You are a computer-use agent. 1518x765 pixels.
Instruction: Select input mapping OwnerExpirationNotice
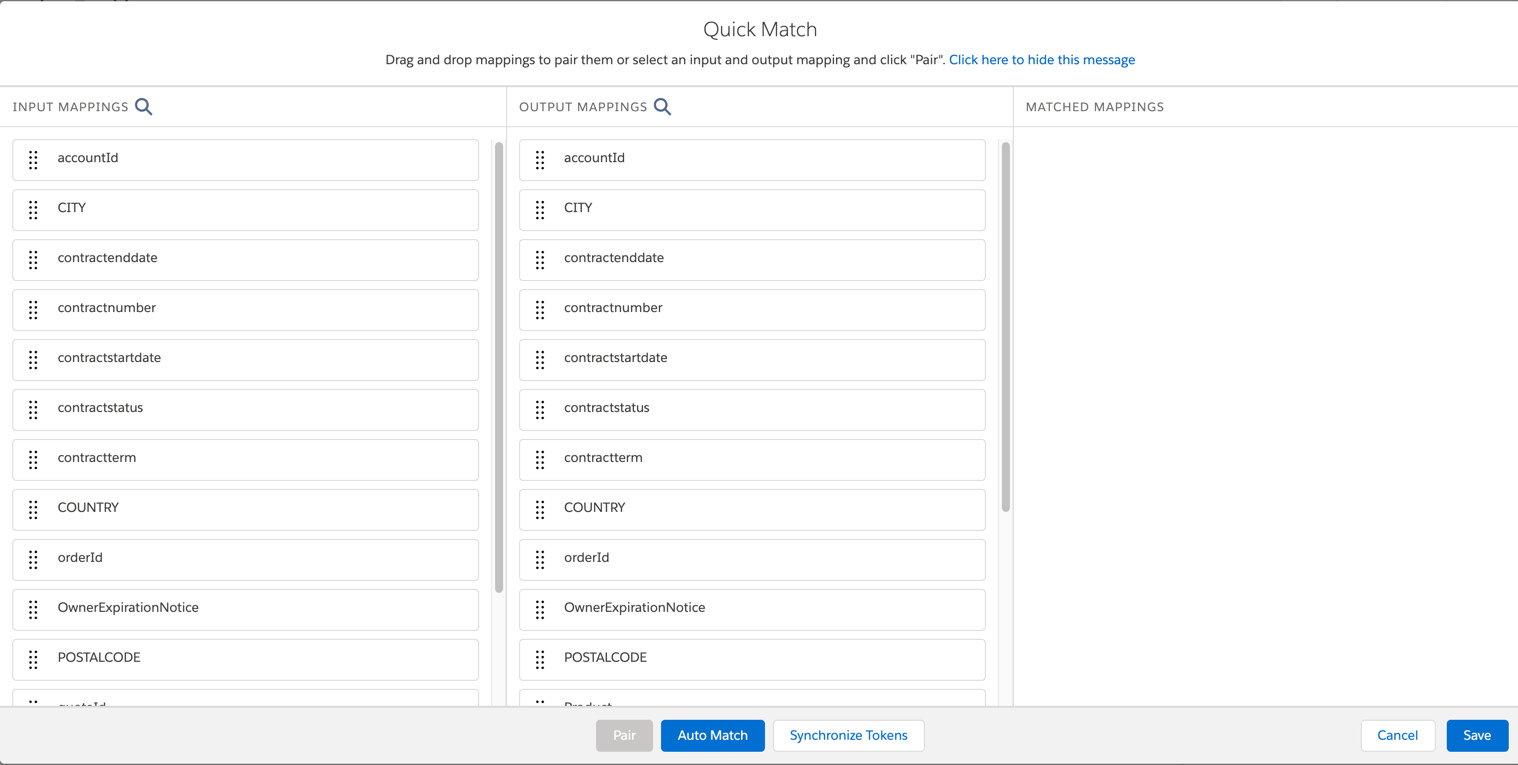click(x=245, y=609)
